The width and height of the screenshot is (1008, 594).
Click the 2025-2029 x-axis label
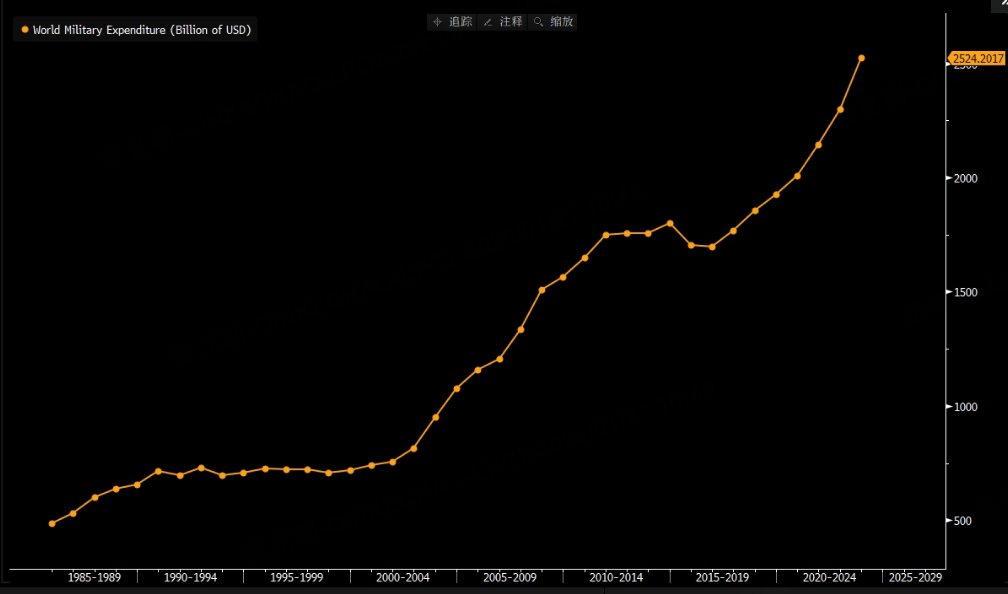(x=915, y=577)
